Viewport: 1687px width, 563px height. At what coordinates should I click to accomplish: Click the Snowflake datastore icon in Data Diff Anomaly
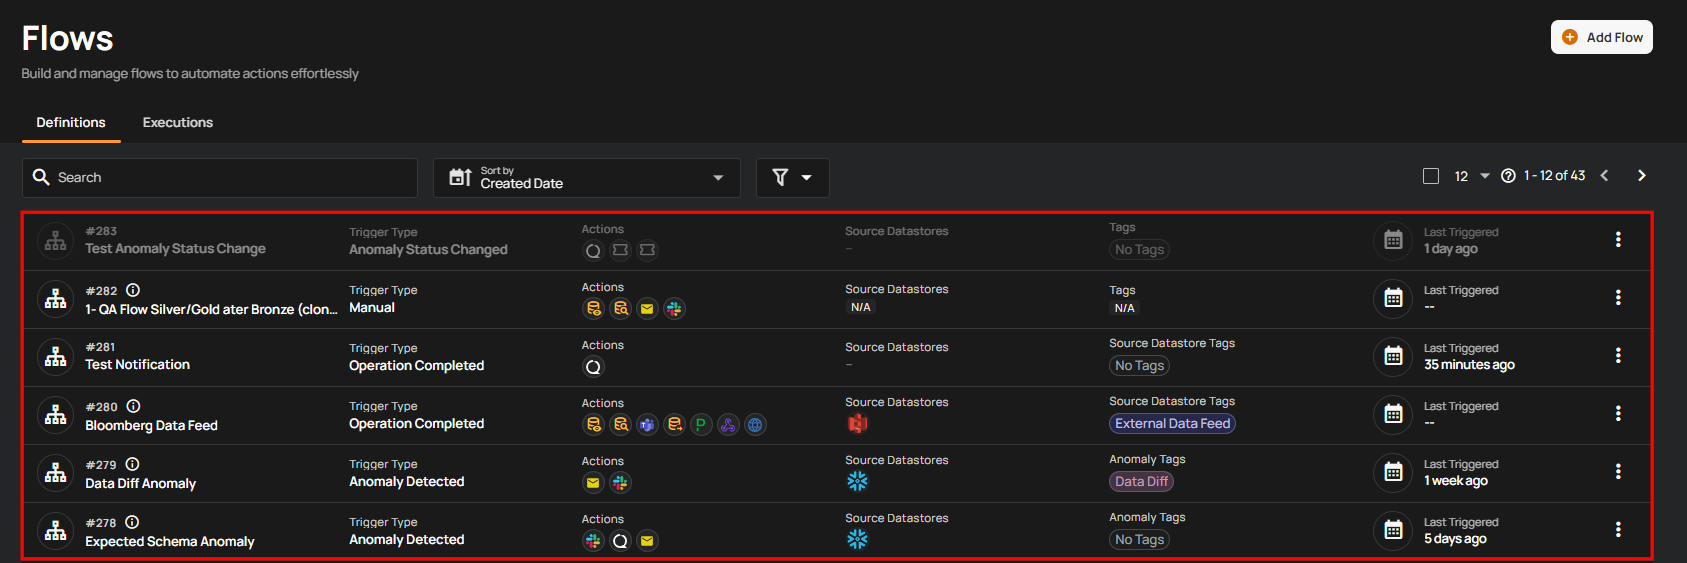point(857,481)
